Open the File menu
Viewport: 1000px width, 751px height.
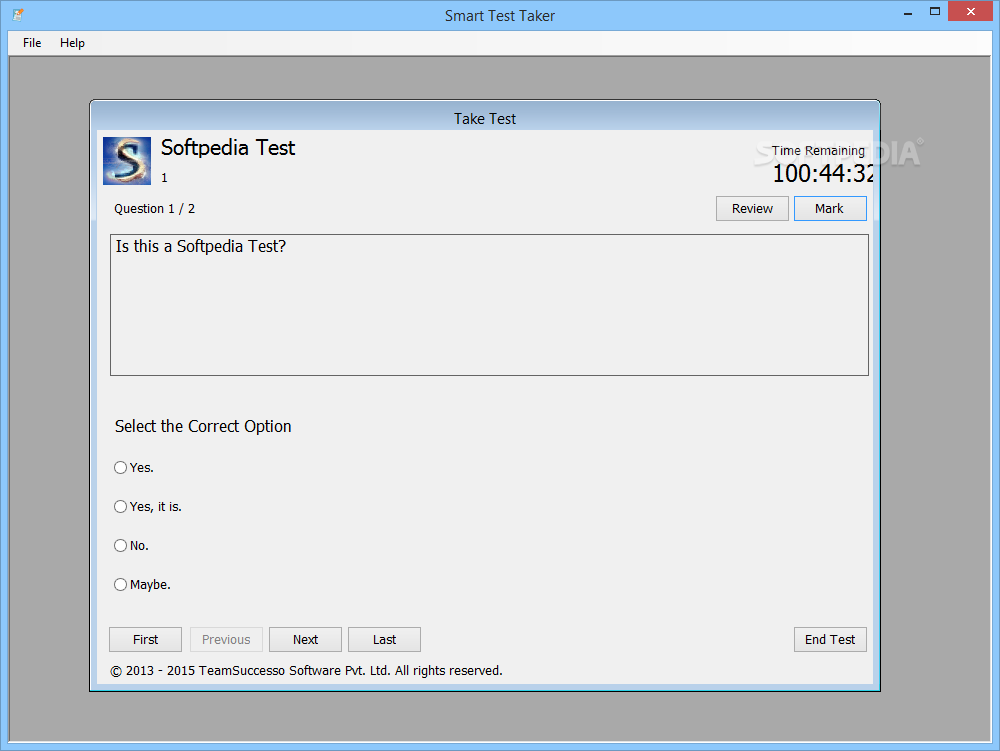point(32,43)
